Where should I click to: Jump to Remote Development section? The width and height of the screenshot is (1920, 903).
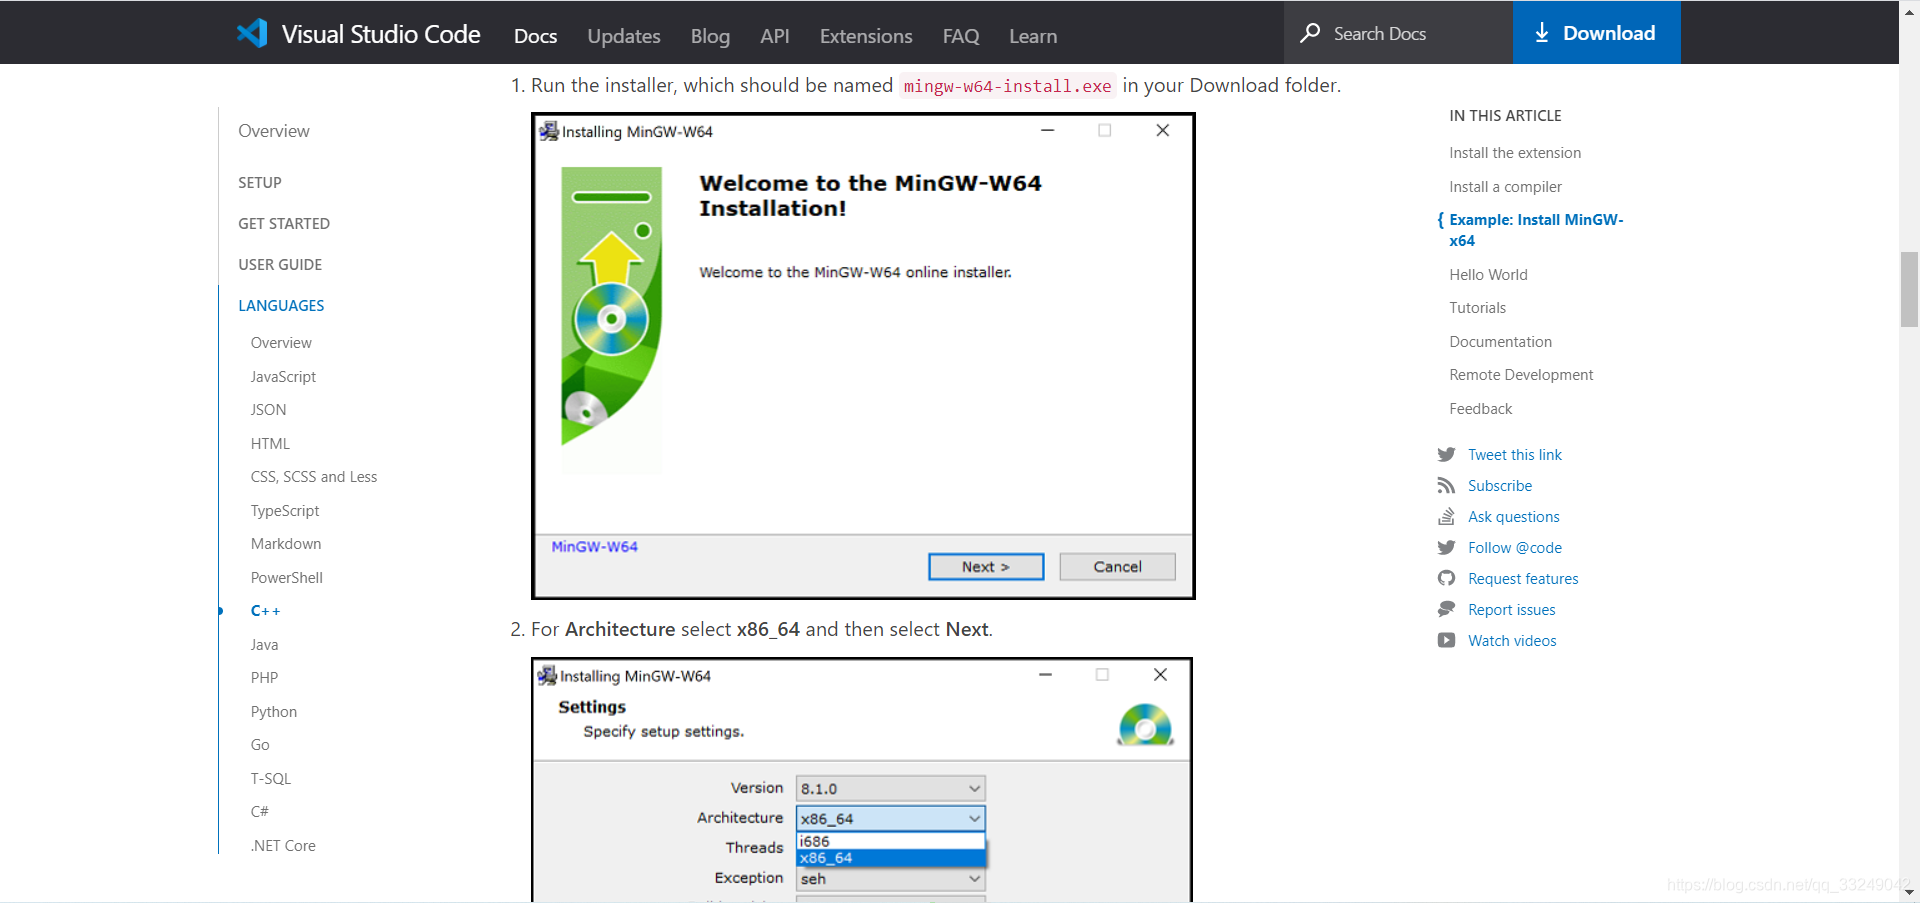1521,375
